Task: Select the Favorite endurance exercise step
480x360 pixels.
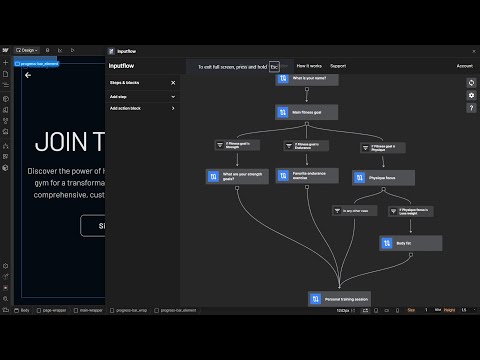Action: pos(307,176)
